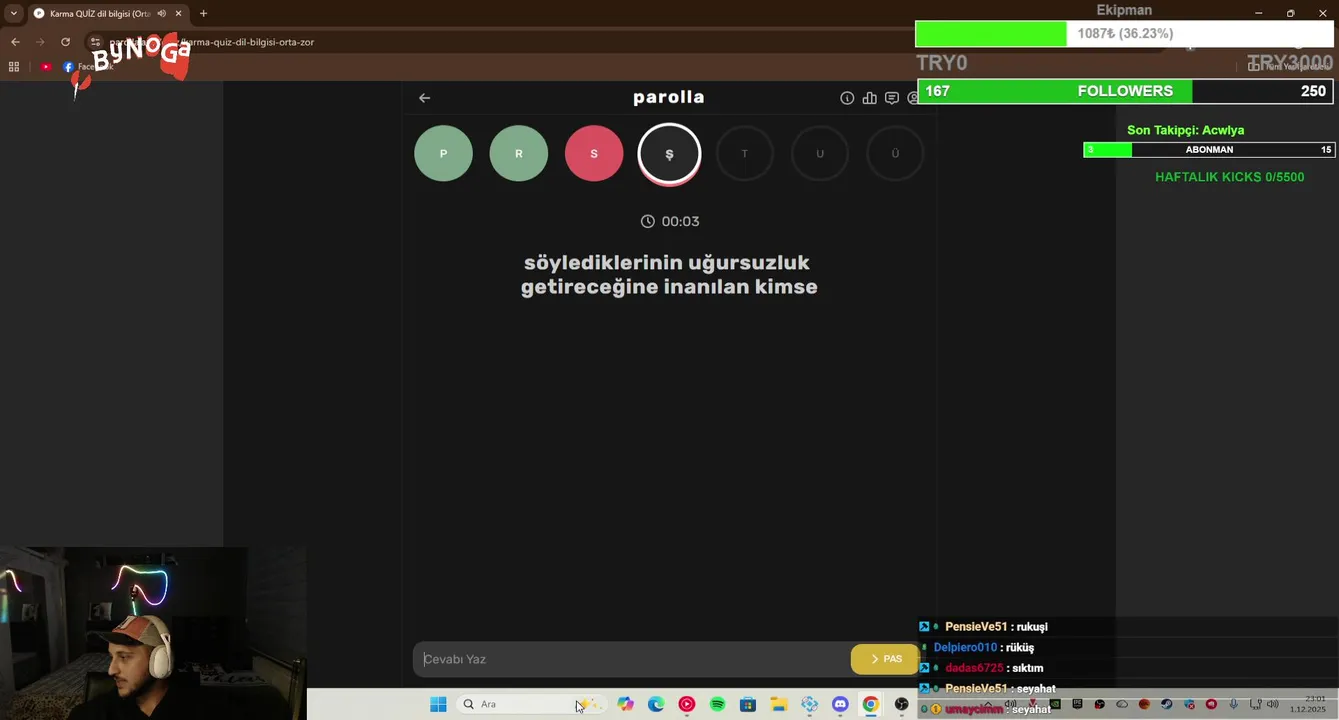Screen dimensions: 1339x720
Task: Minimize the Chrome window
Action: pyautogui.click(x=1258, y=13)
